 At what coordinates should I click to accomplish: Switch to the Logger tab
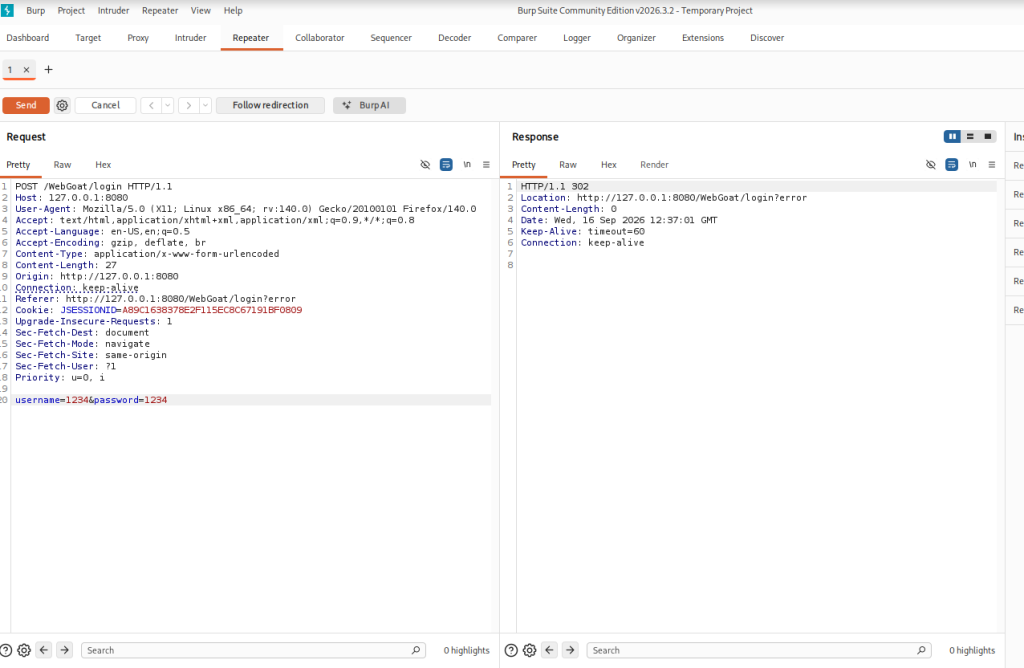click(x=577, y=38)
